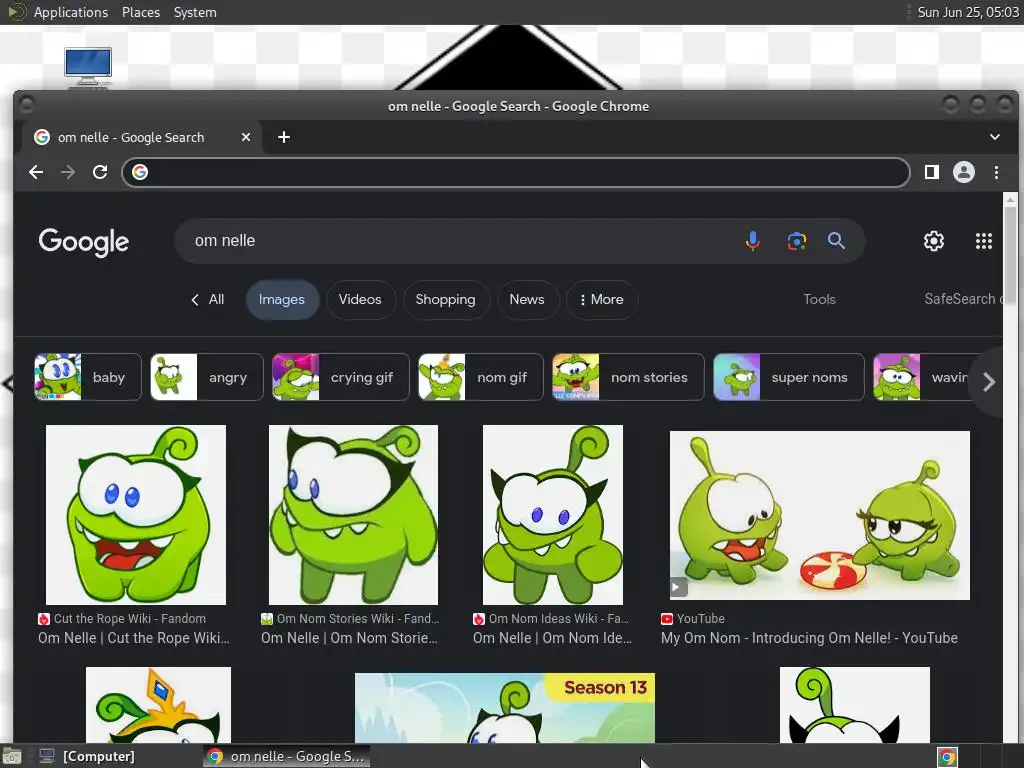Open Chrome three-dot menu
Viewport: 1024px width, 768px height.
996,172
